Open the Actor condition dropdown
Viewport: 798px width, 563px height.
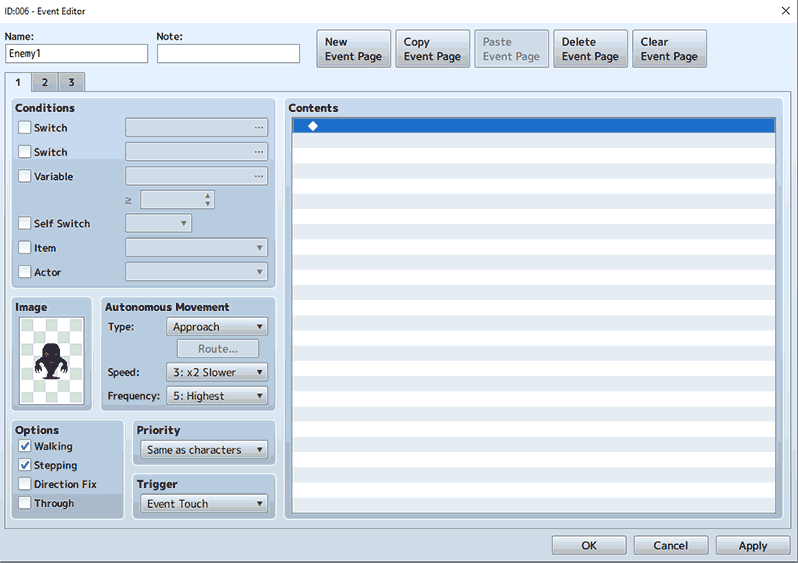(x=196, y=272)
